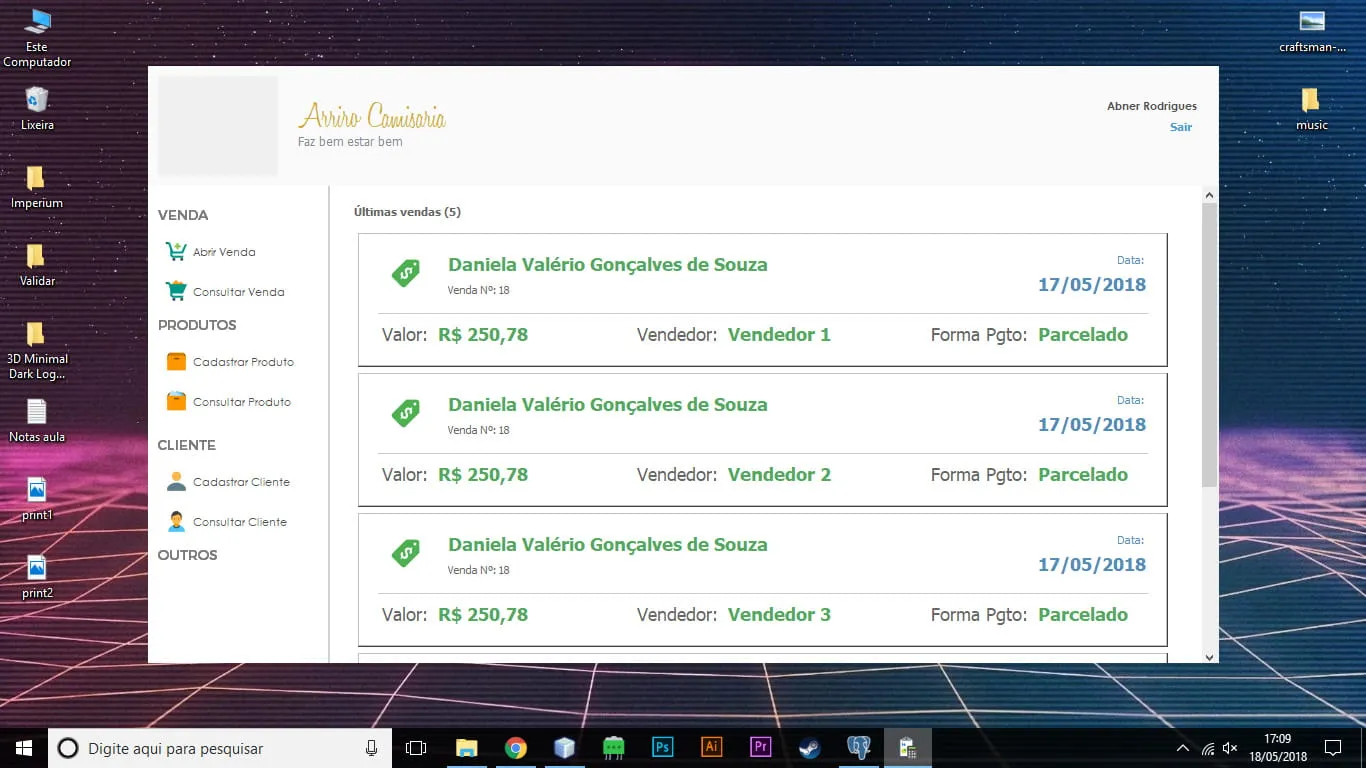Viewport: 1366px width, 768px height.
Task: Click the microphone icon in taskbar search
Action: click(371, 748)
